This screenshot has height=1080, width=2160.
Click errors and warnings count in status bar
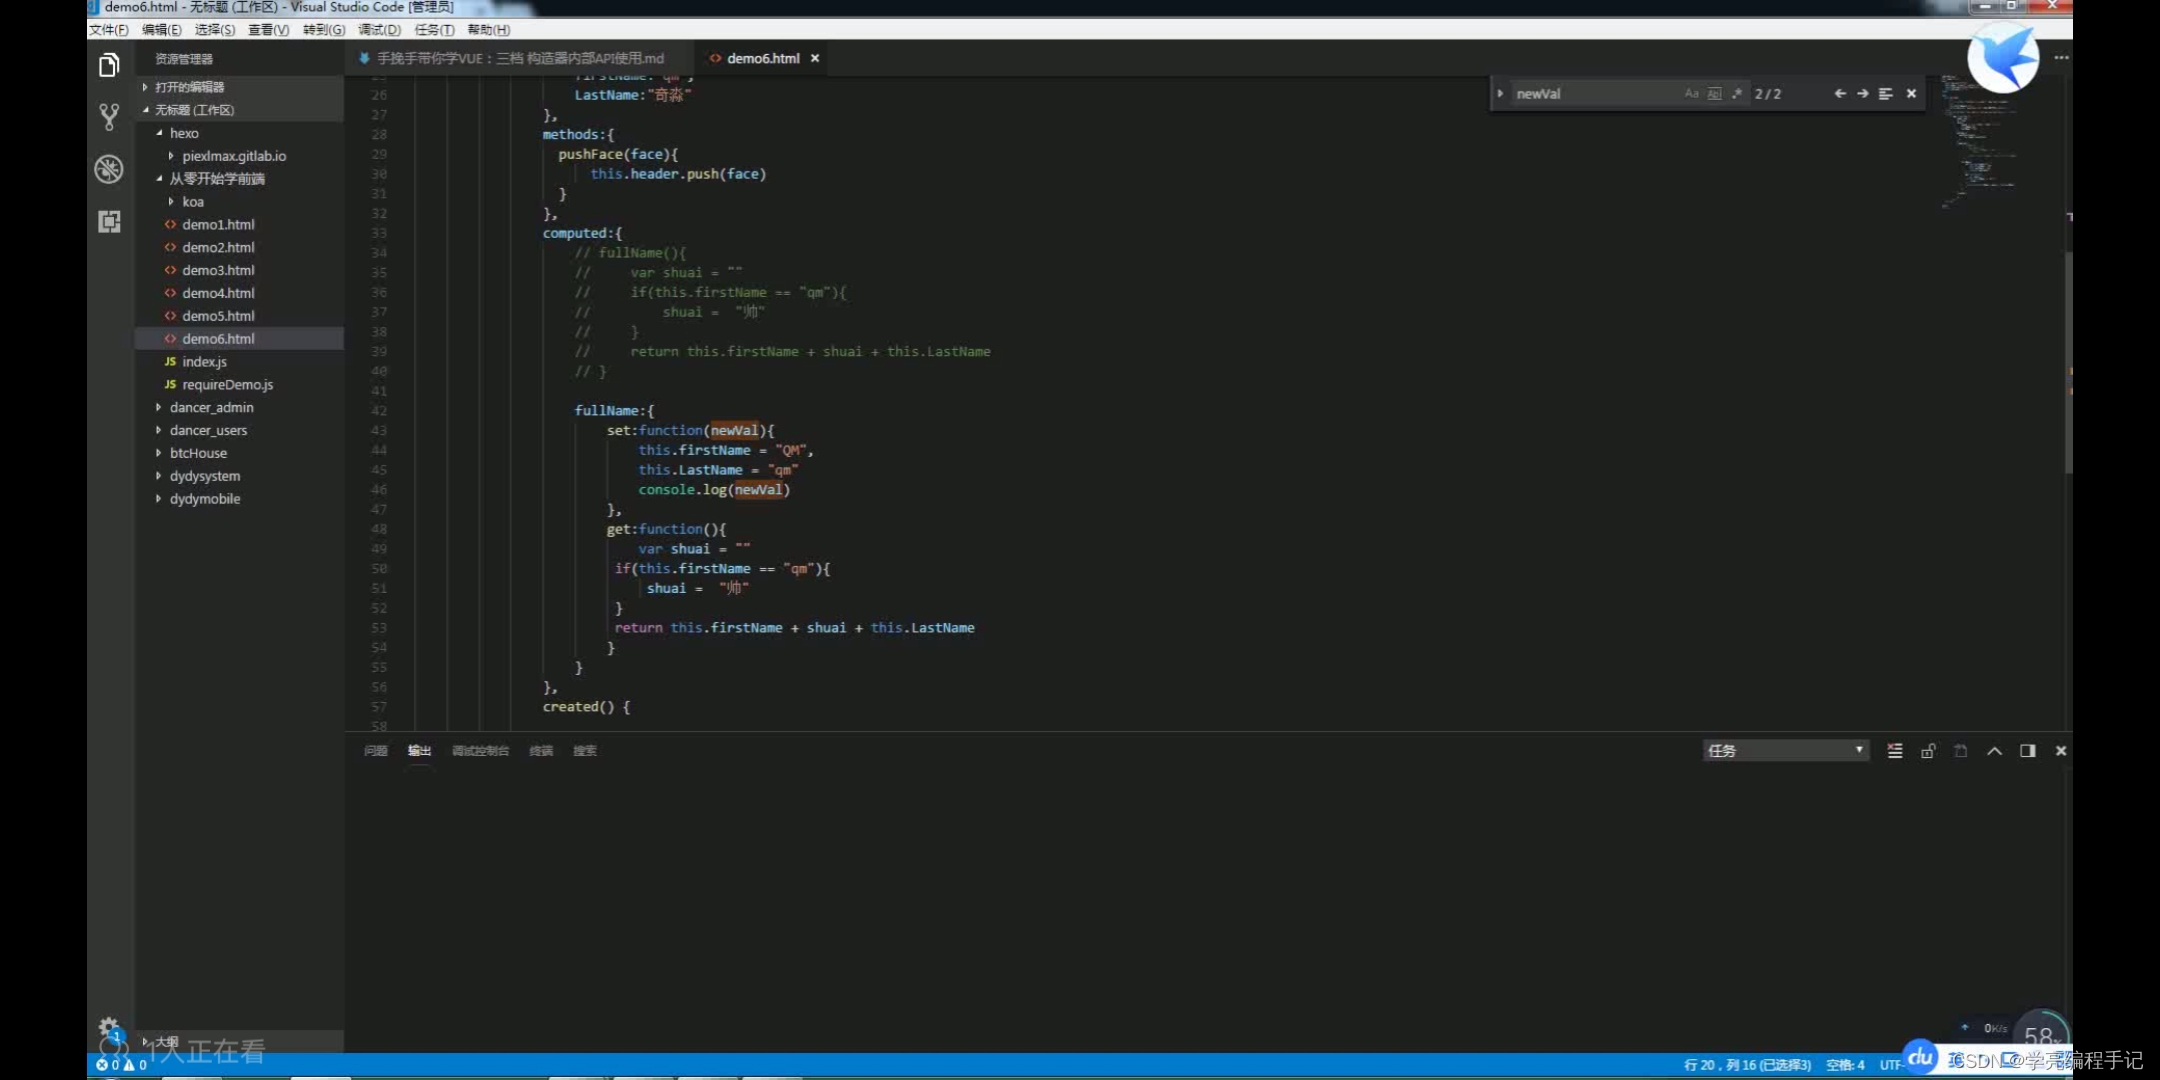[121, 1065]
